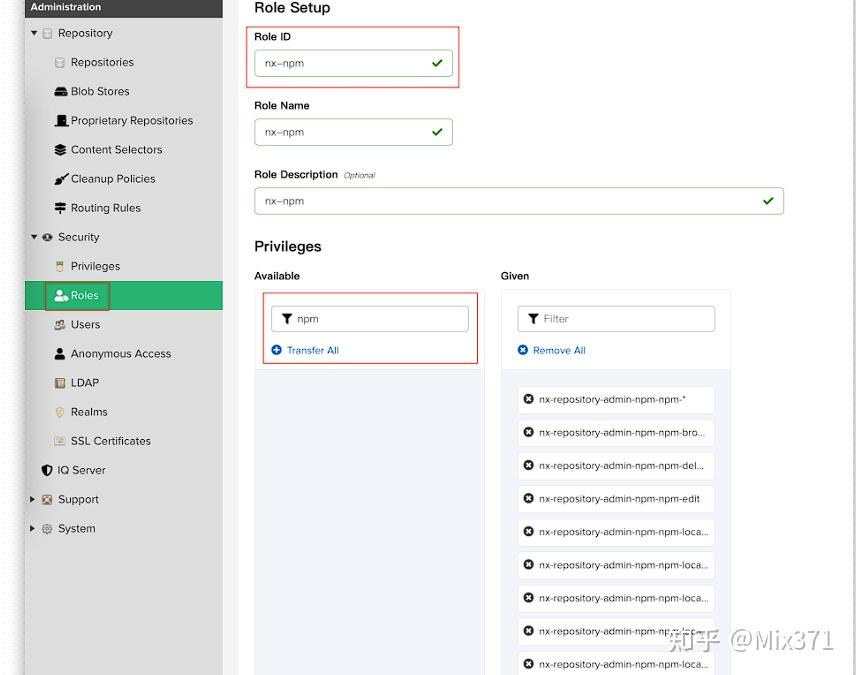The height and width of the screenshot is (675, 856).
Task: Click the Transfer All link
Action: [313, 350]
